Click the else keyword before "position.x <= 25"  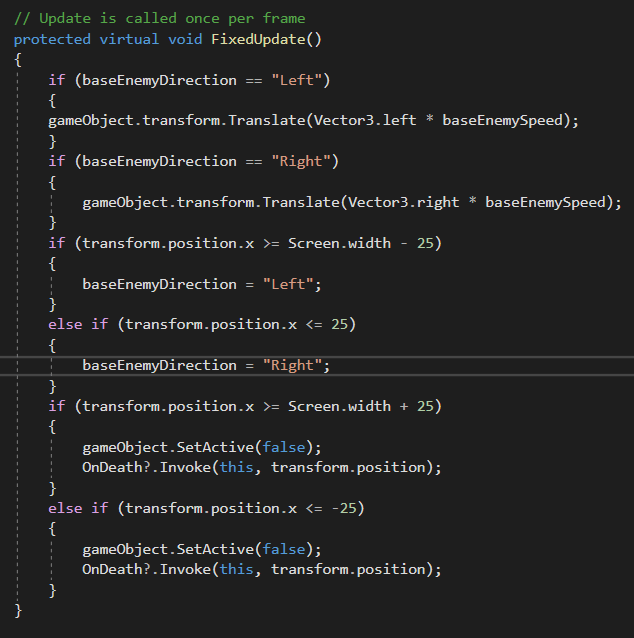pyautogui.click(x=64, y=324)
